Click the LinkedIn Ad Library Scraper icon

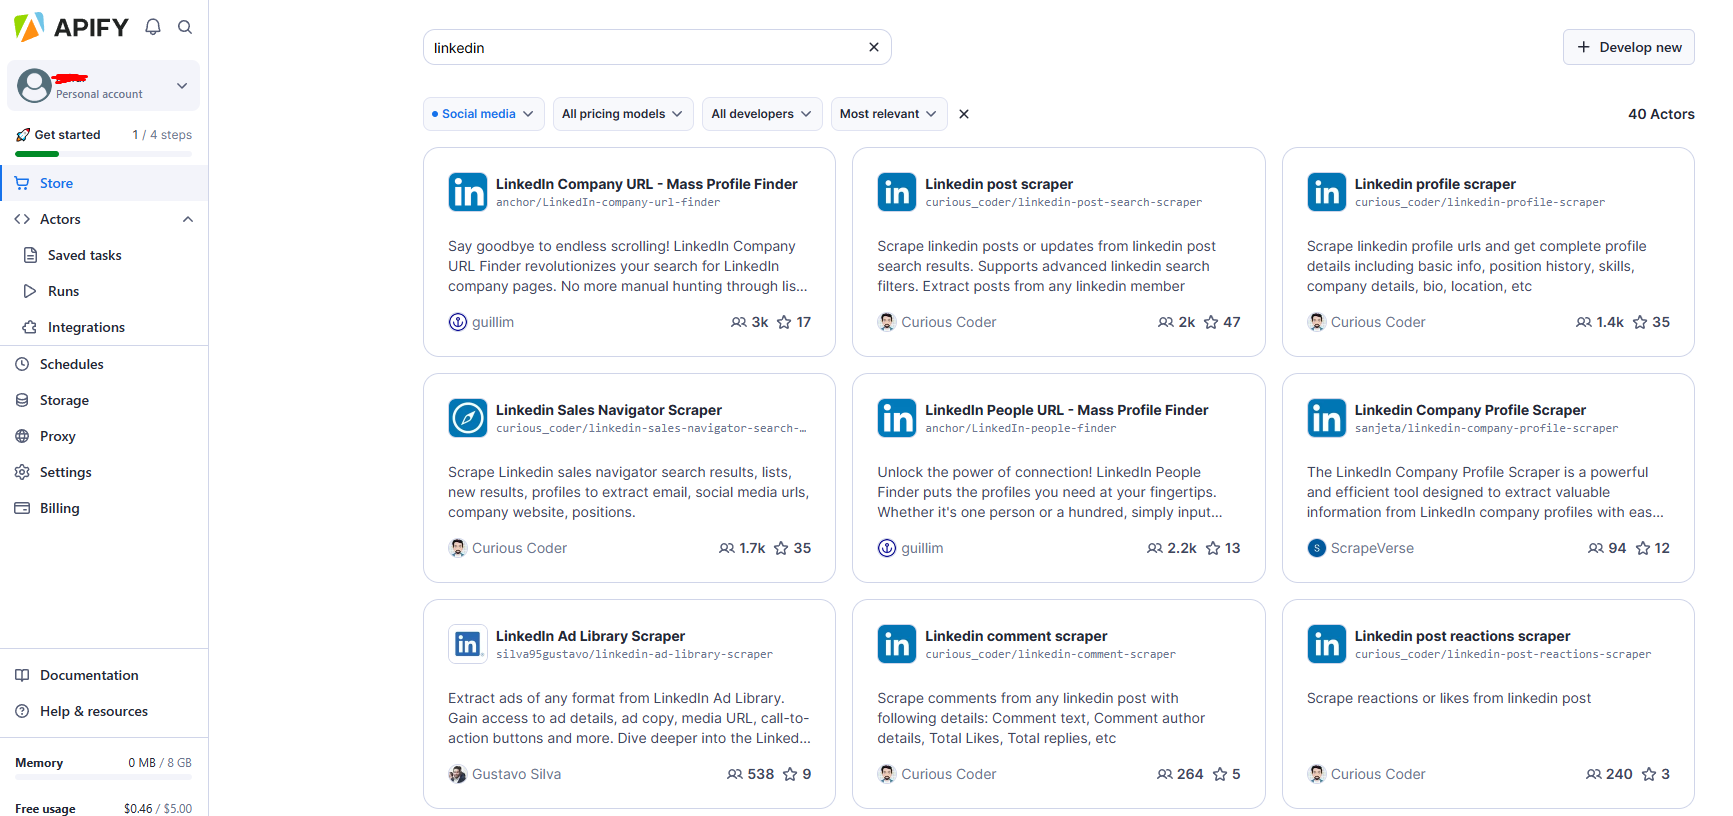[x=468, y=644]
